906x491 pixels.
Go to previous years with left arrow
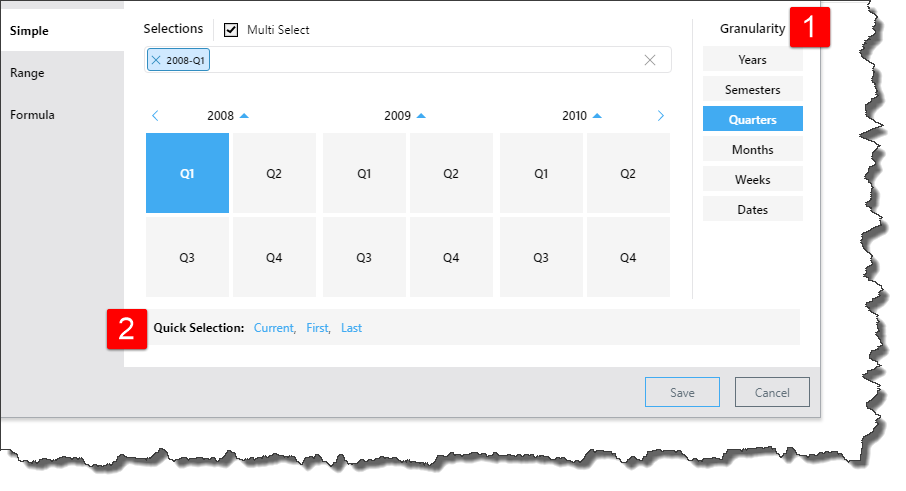pos(155,116)
